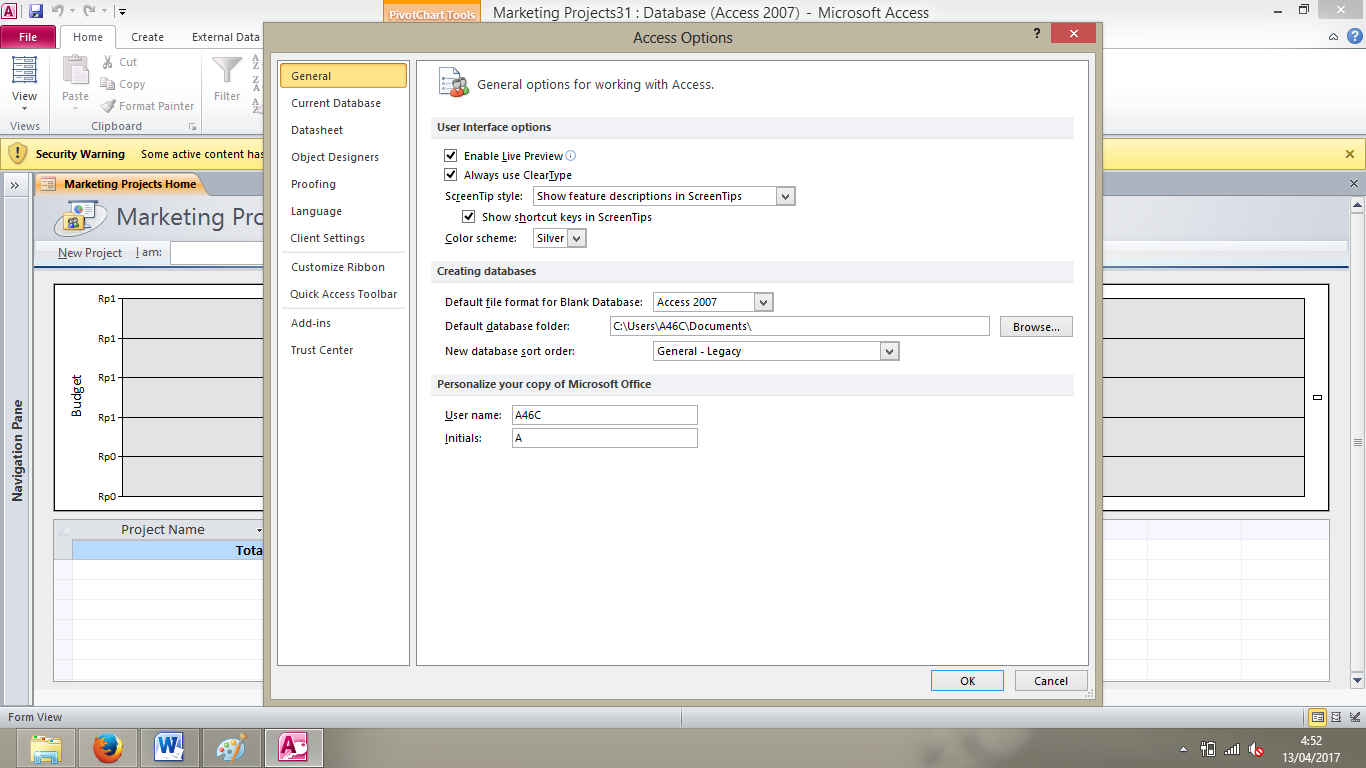Expand the View button dropdown arrow
The width and height of the screenshot is (1366, 768).
point(24,108)
